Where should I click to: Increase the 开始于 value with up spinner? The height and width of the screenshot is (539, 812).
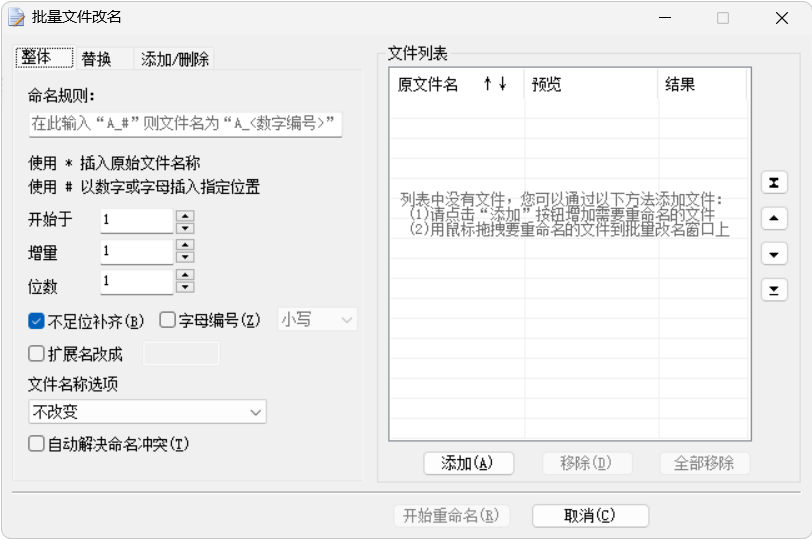[x=185, y=215]
